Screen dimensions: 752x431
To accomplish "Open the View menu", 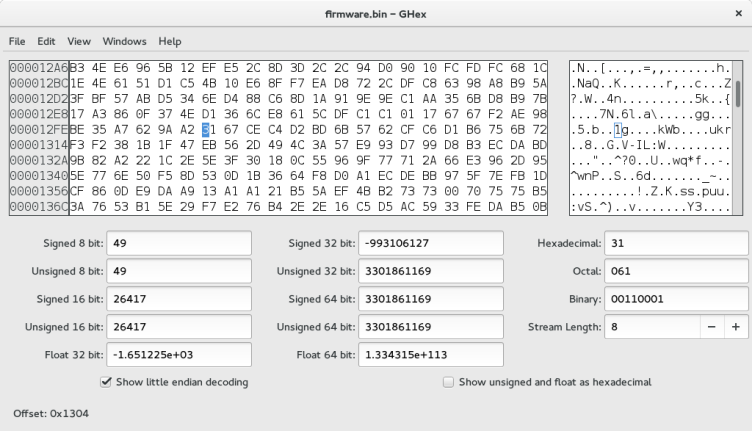I will [x=79, y=41].
